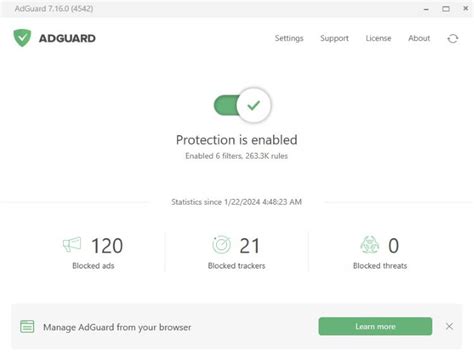Click the browser panel icon in banner
The image size is (474, 360).
point(27,326)
